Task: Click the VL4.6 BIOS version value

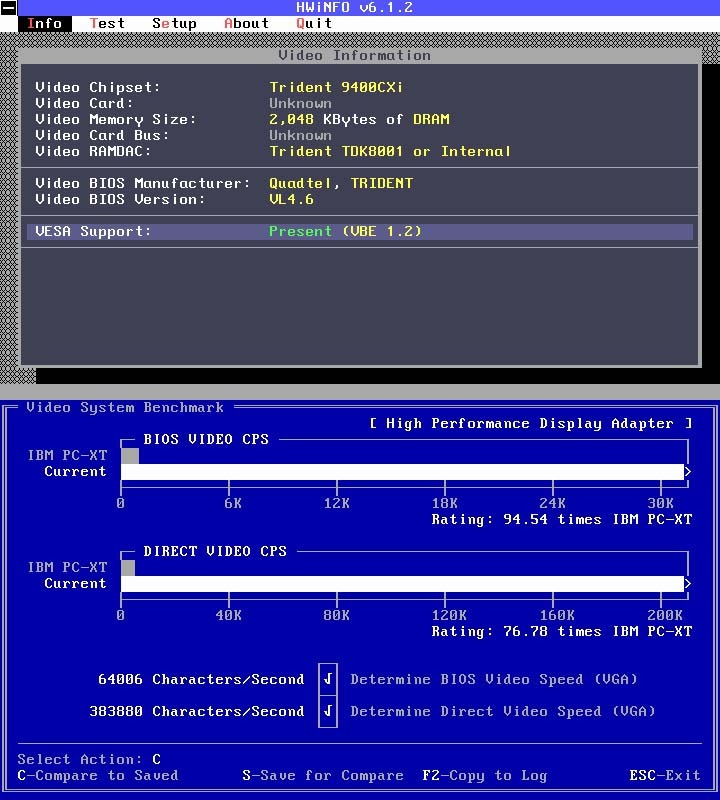Action: point(291,199)
